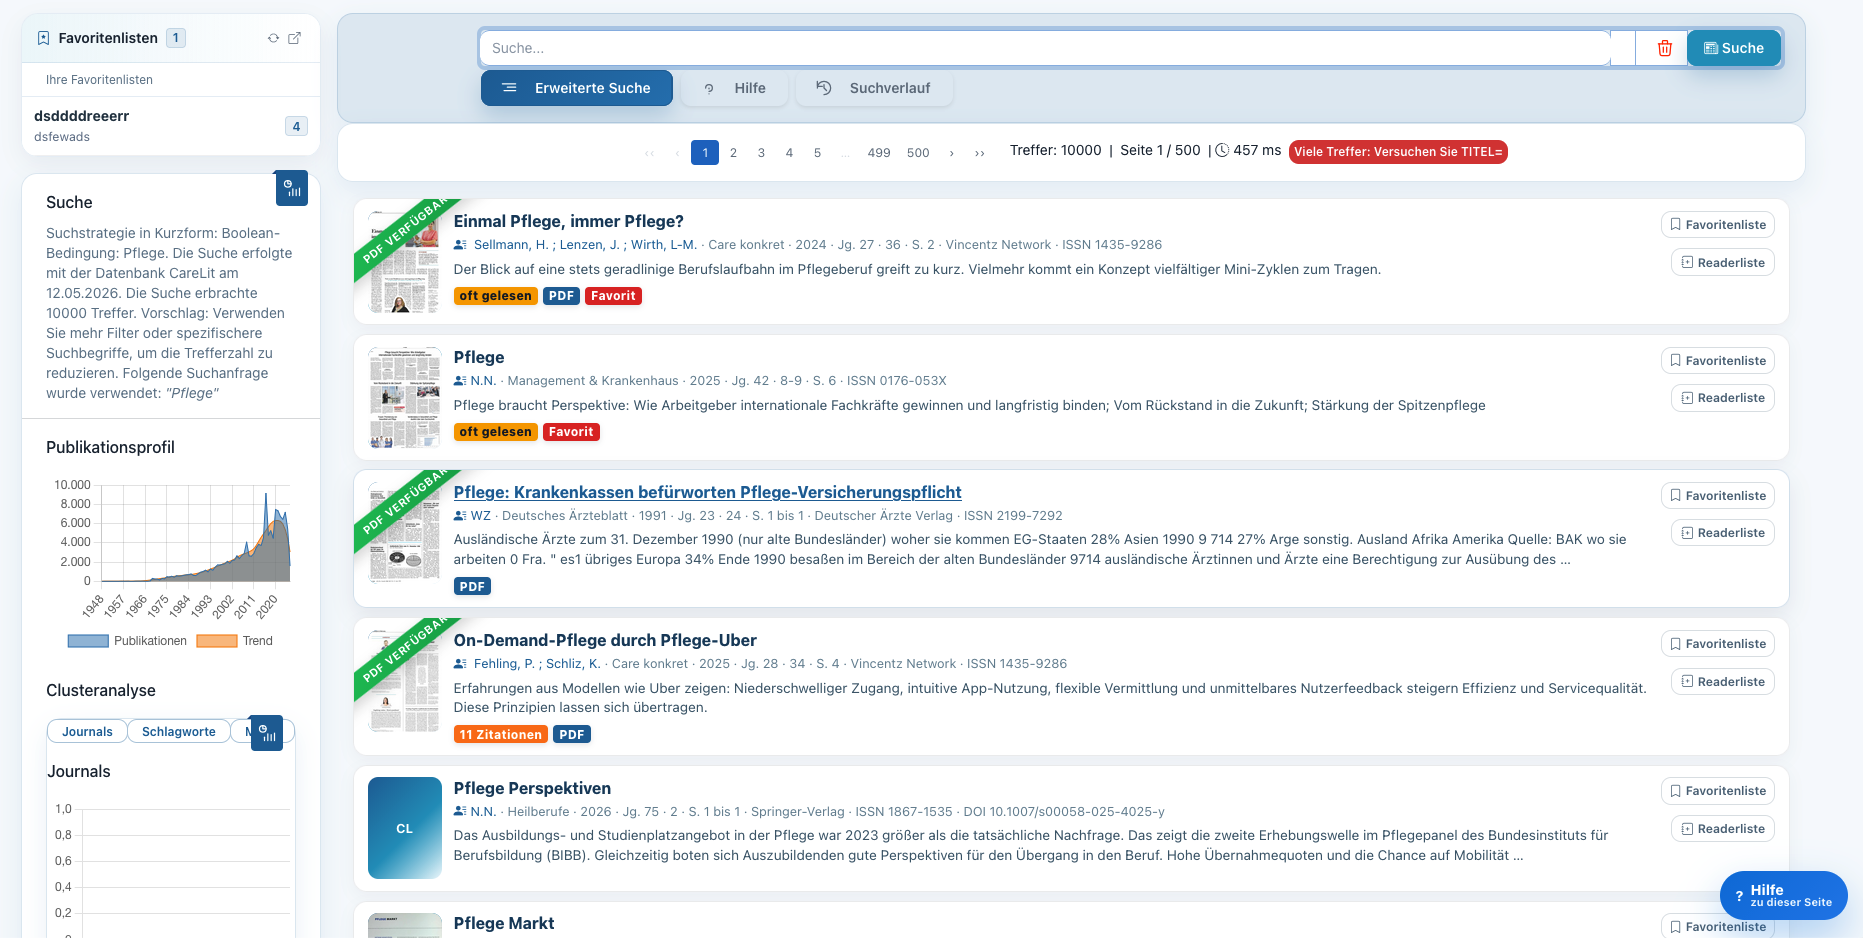Image resolution: width=1863 pixels, height=938 pixels.
Task: Open article 'Einmal Pflege, immer Pflege?'
Action: pyautogui.click(x=569, y=222)
